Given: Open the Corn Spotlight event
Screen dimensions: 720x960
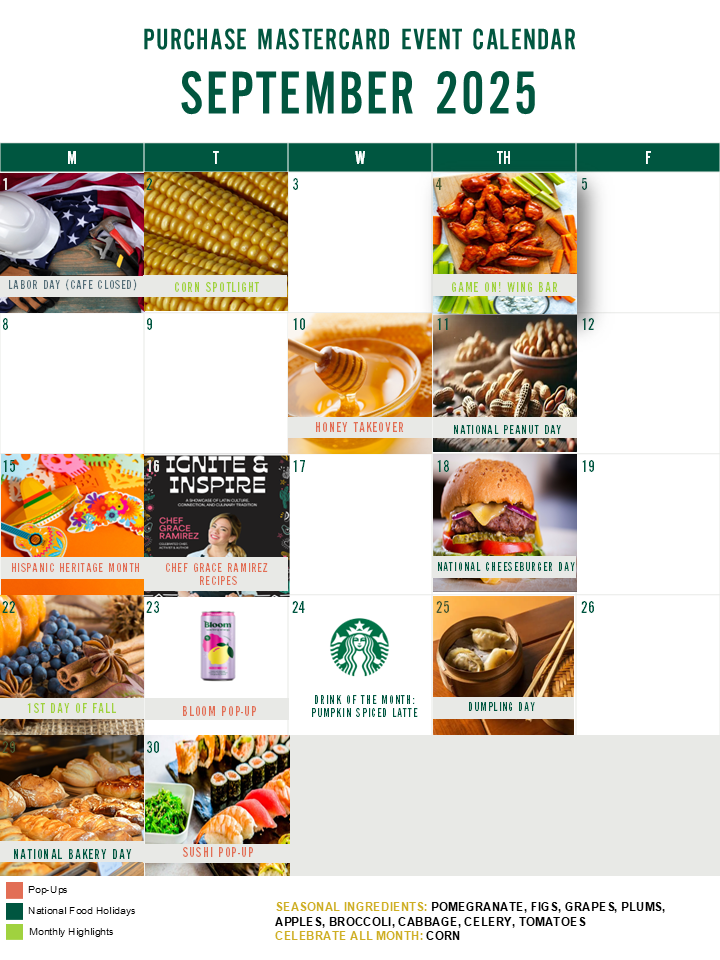Looking at the screenshot, I should (216, 242).
